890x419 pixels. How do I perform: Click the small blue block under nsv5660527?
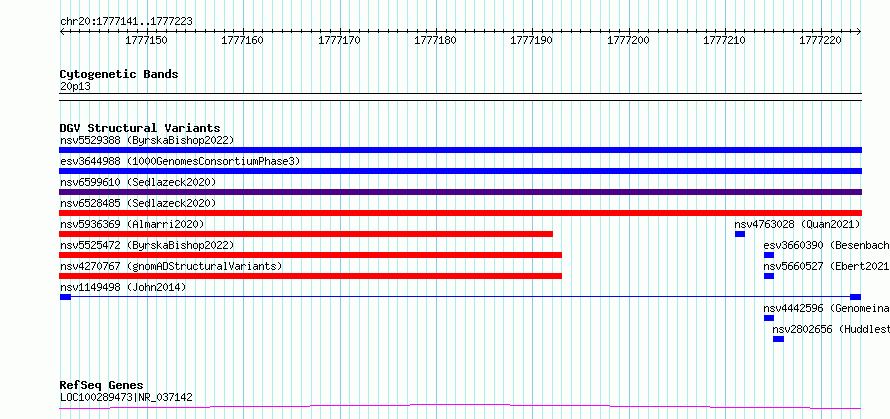(x=769, y=276)
